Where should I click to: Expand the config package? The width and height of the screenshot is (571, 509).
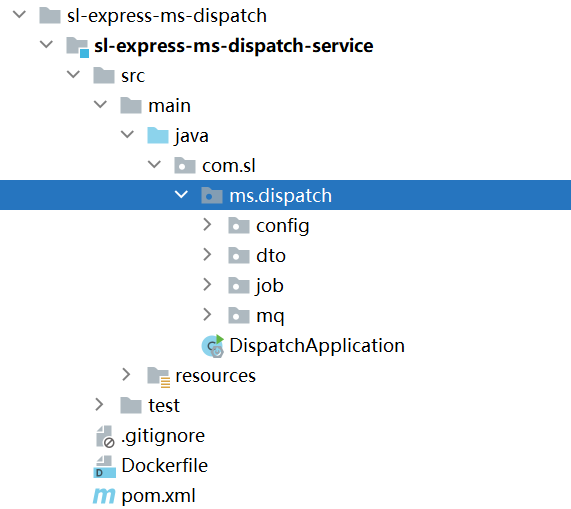click(x=207, y=225)
